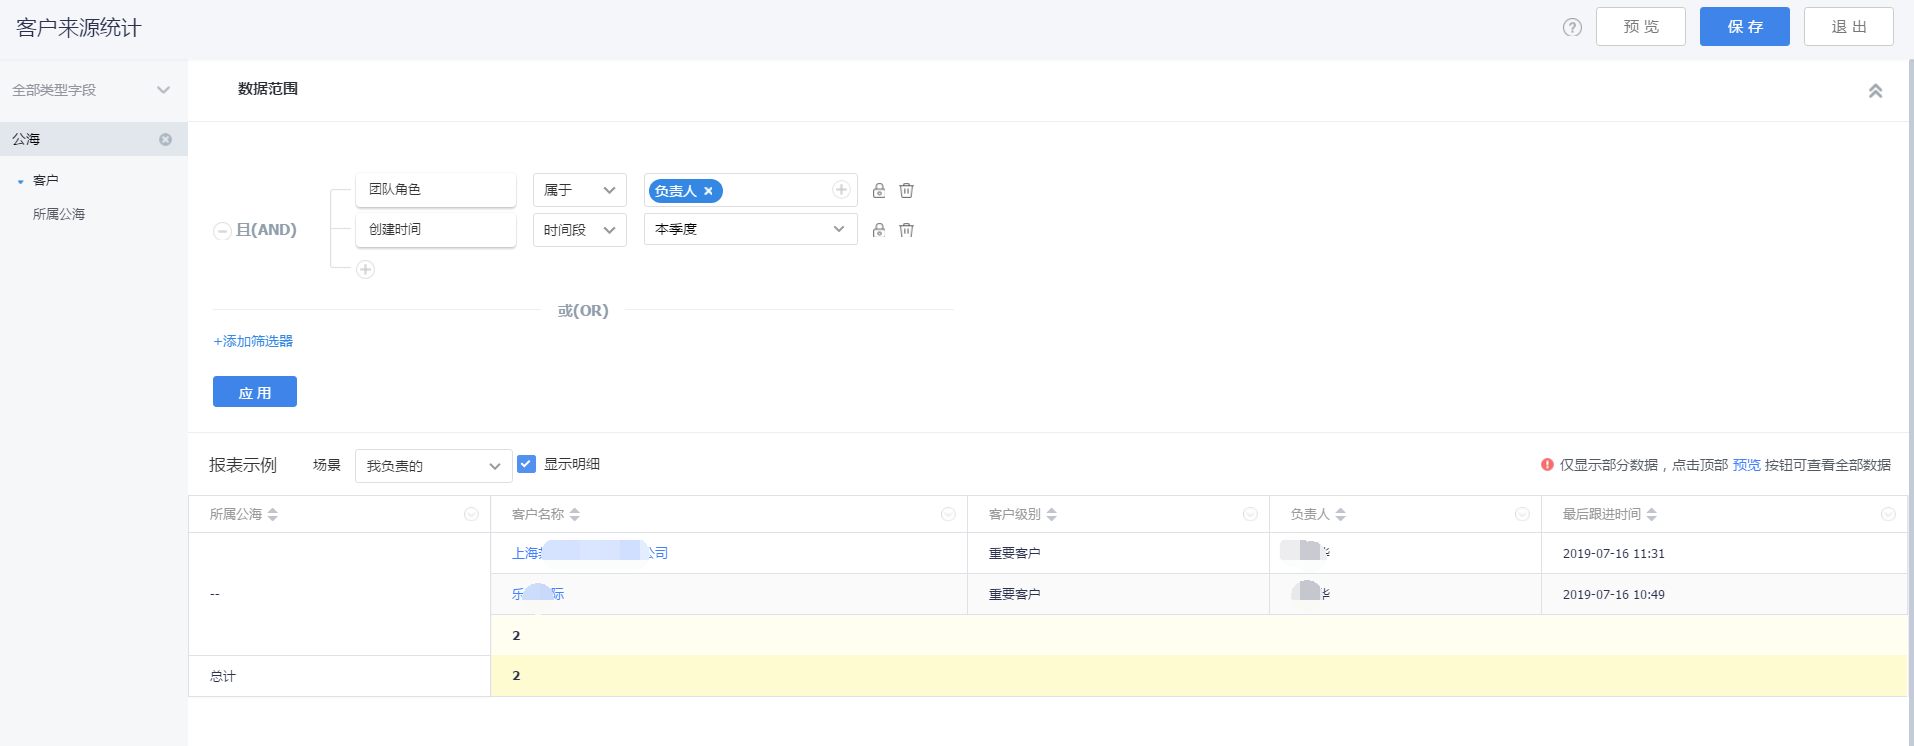Select 所属公海 field in tree
The image size is (1914, 746).
coord(59,214)
